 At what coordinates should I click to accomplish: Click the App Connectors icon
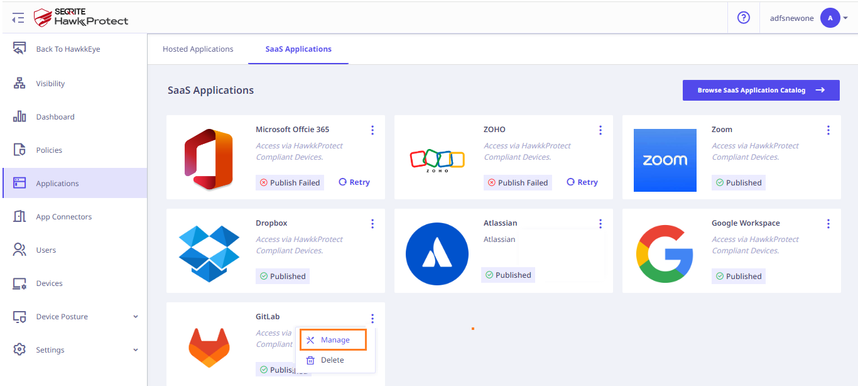19,217
